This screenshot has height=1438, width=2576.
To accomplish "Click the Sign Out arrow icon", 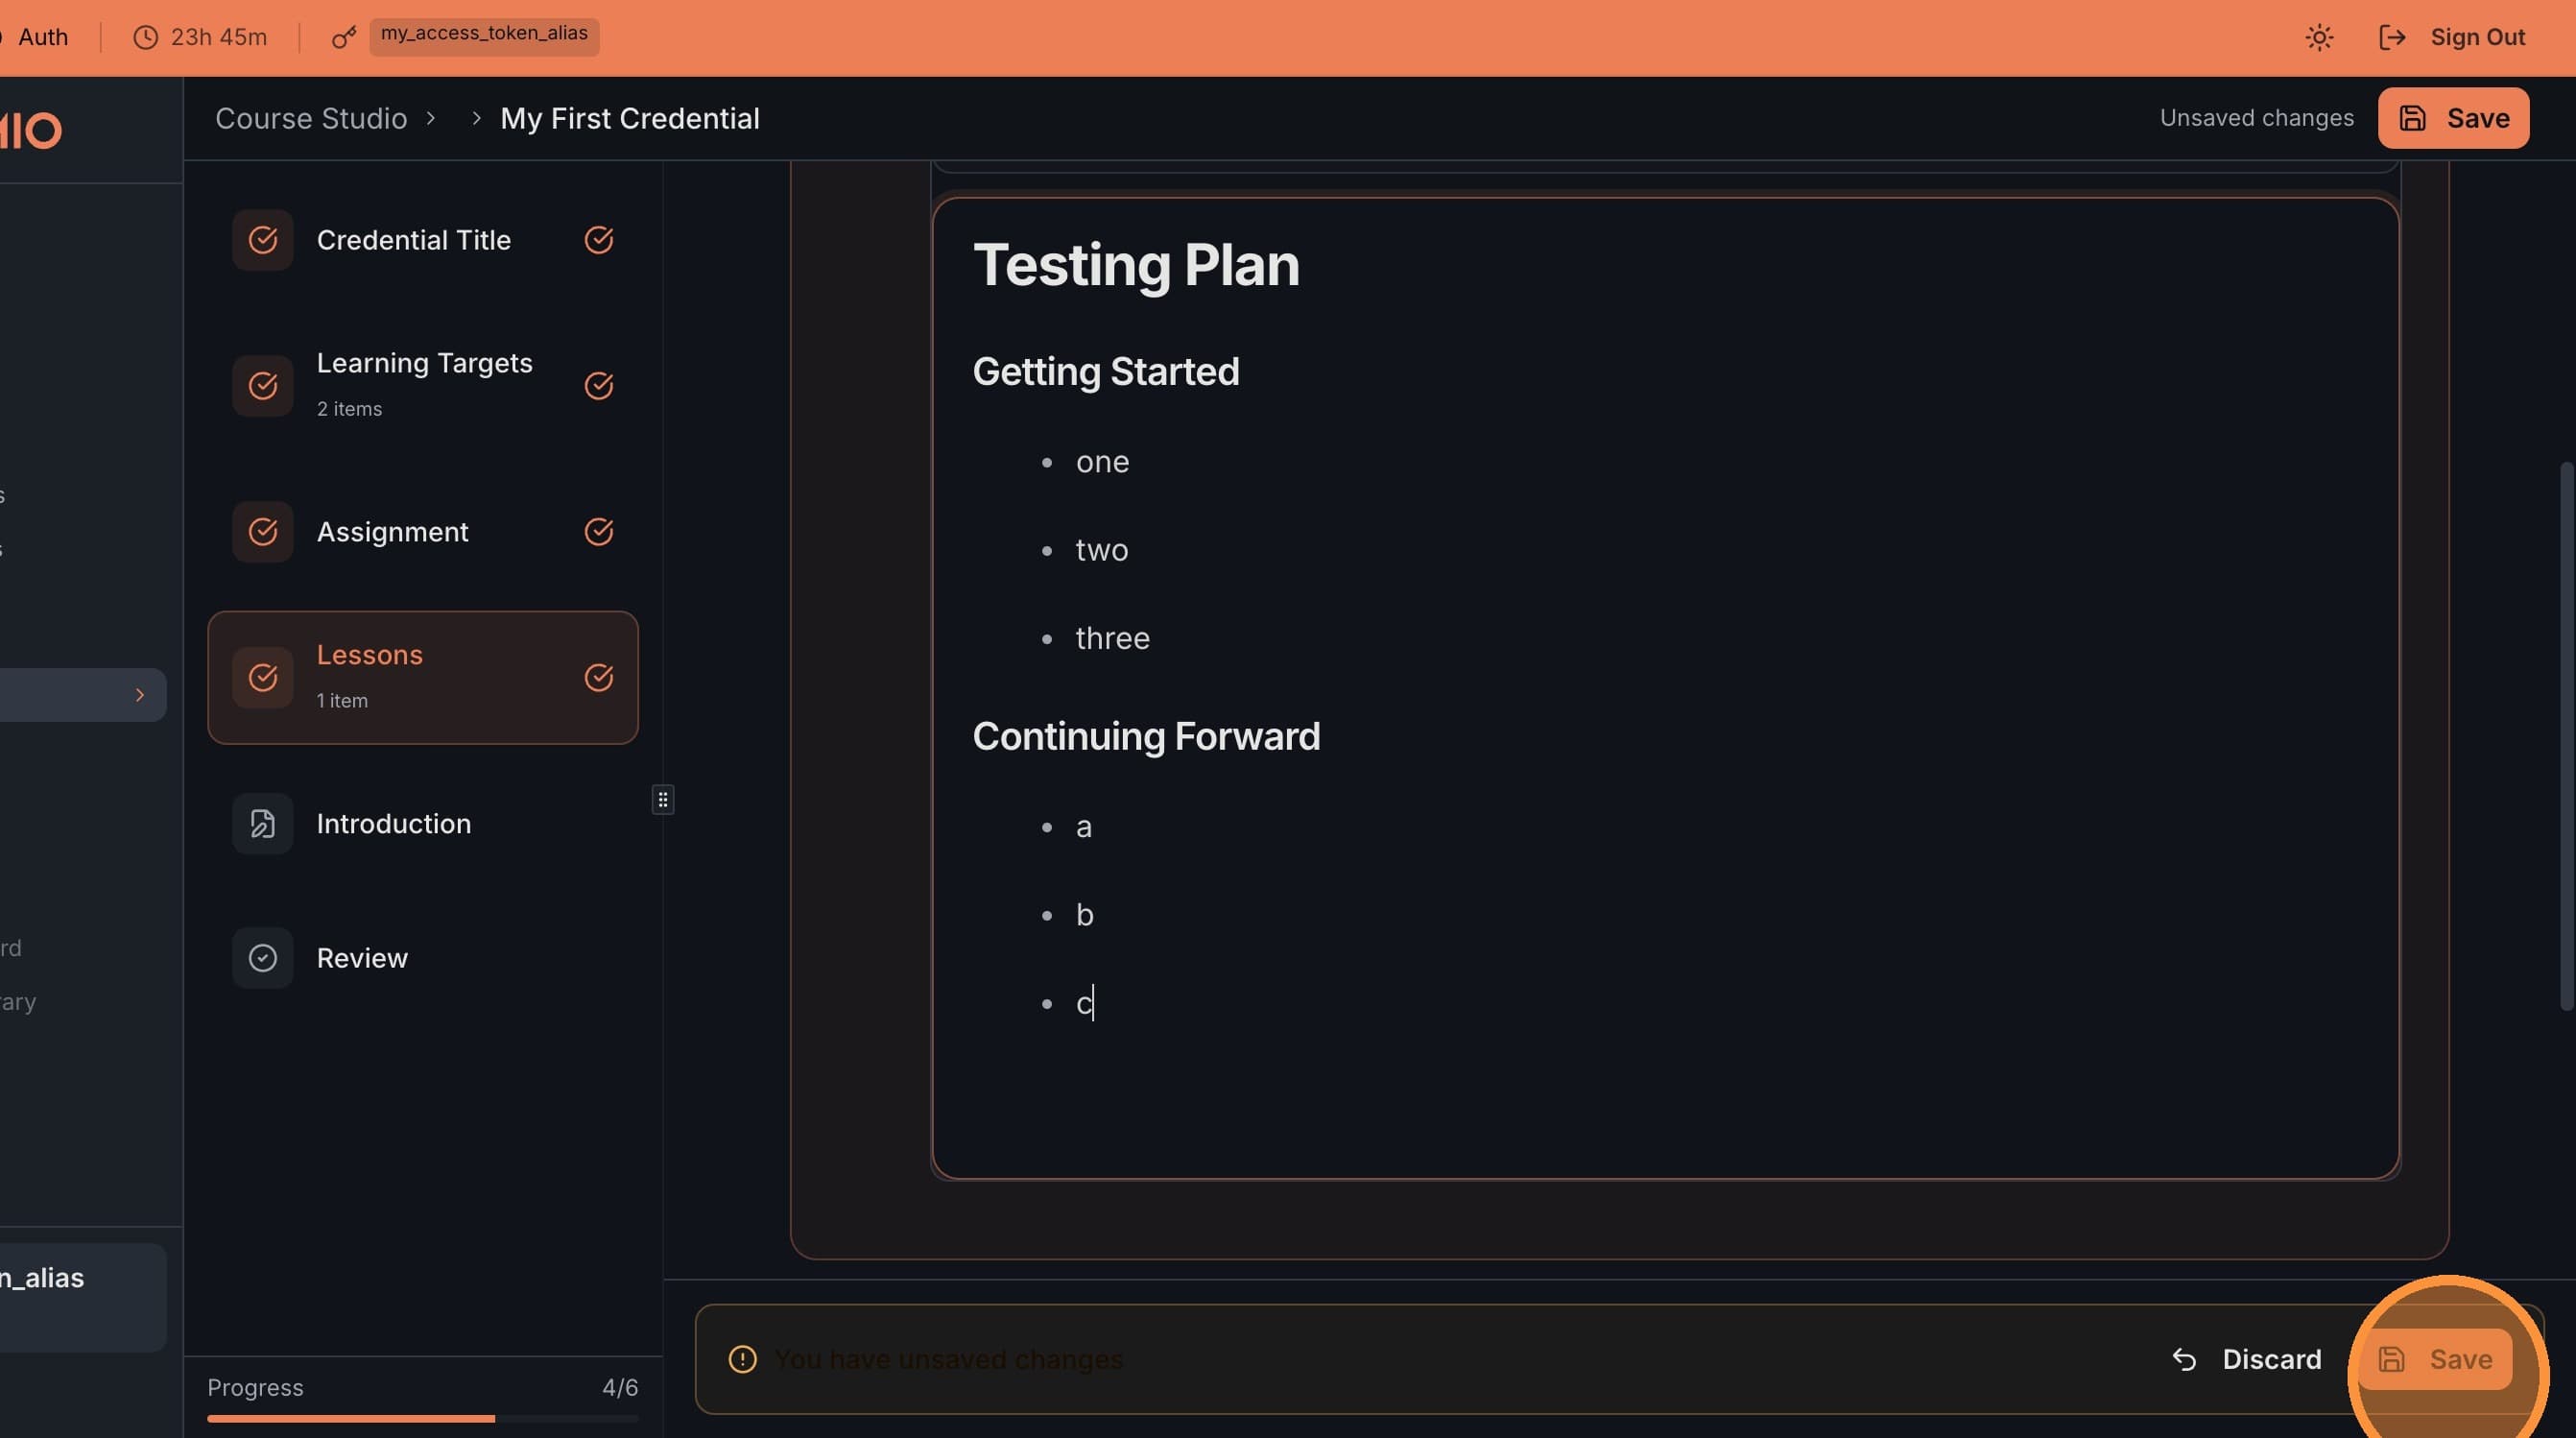I will click(x=2391, y=38).
